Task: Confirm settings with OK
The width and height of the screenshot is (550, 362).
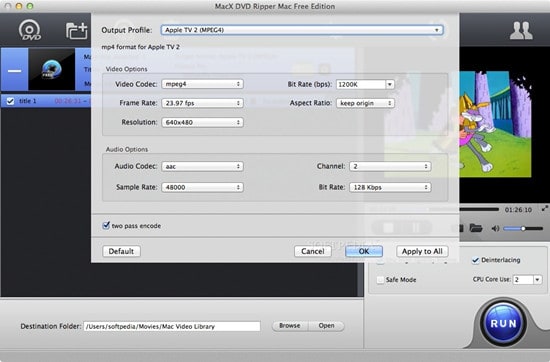Action: point(364,251)
